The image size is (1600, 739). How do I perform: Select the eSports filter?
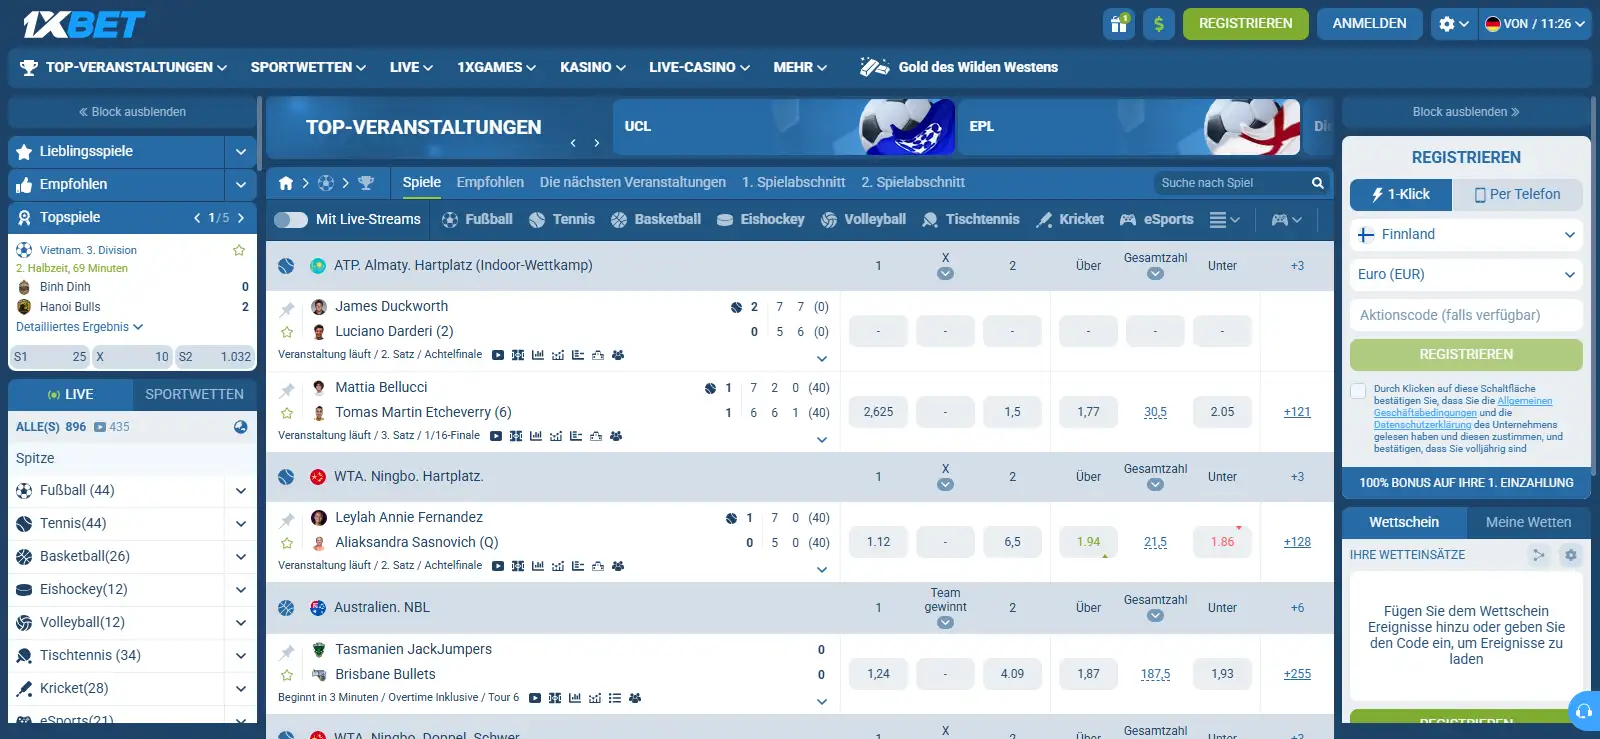[1157, 220]
